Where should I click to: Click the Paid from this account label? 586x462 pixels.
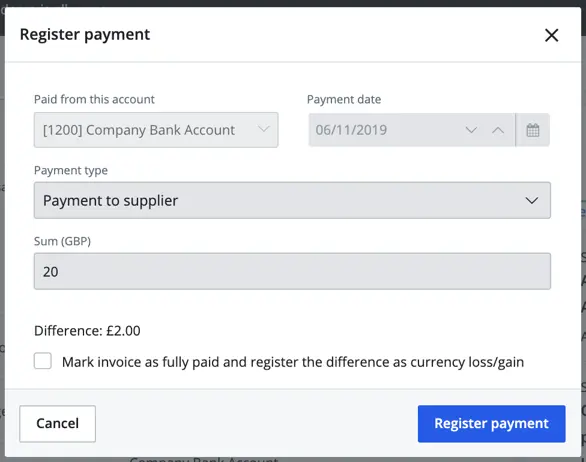point(94,99)
